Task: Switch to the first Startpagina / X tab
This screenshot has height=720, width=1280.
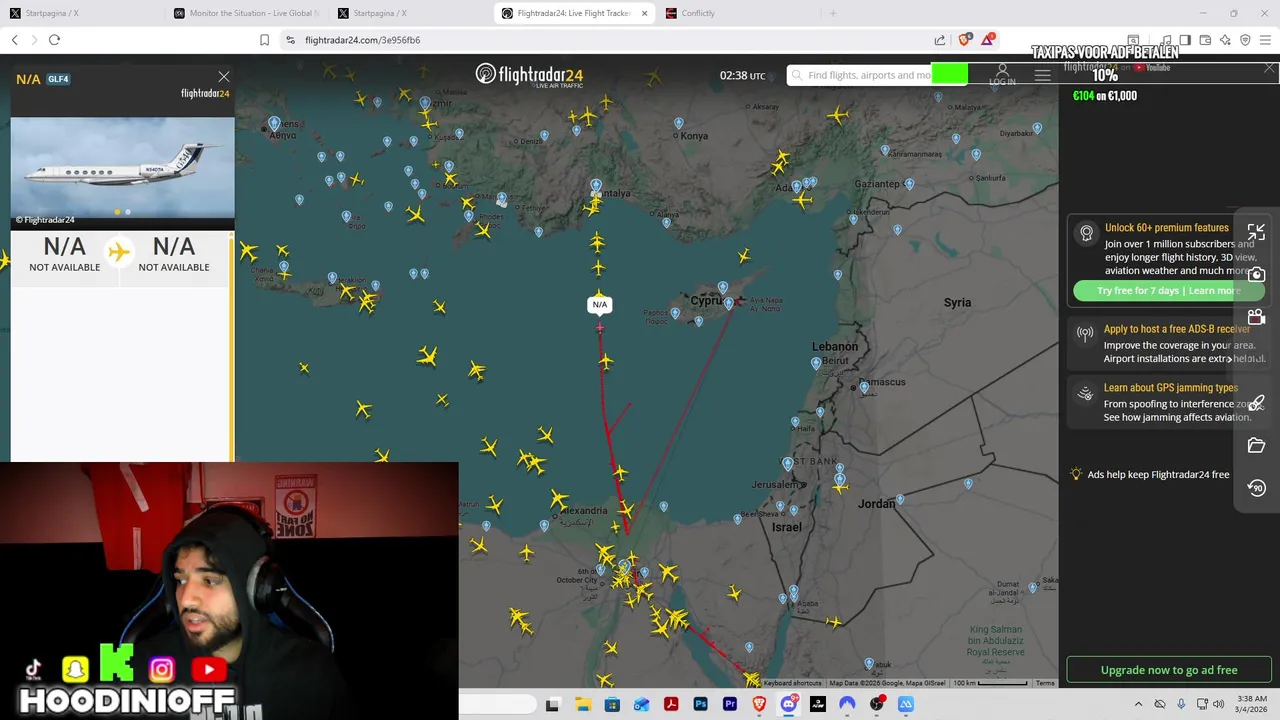Action: 82,13
